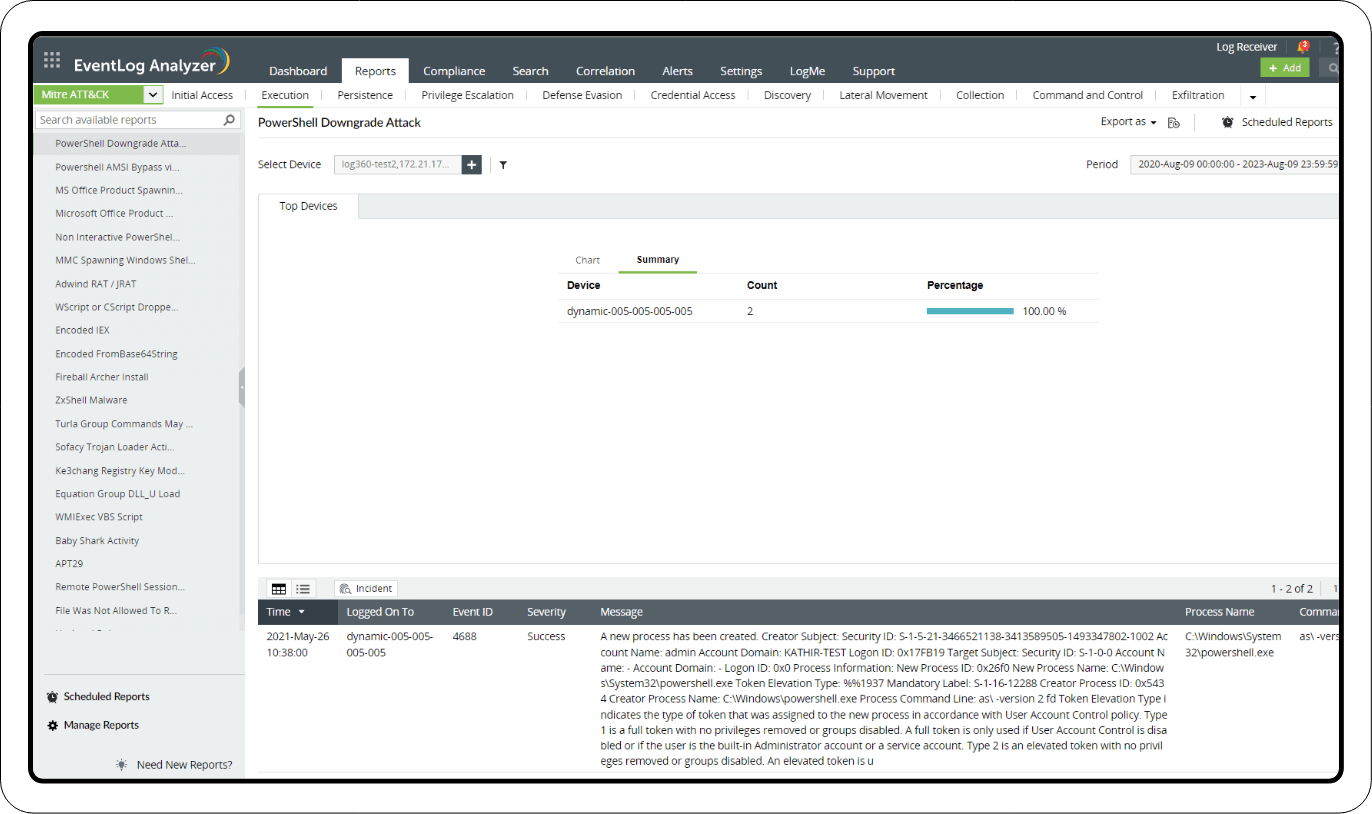
Task: Open the Powershell AMSI Bypass report
Action: (117, 167)
